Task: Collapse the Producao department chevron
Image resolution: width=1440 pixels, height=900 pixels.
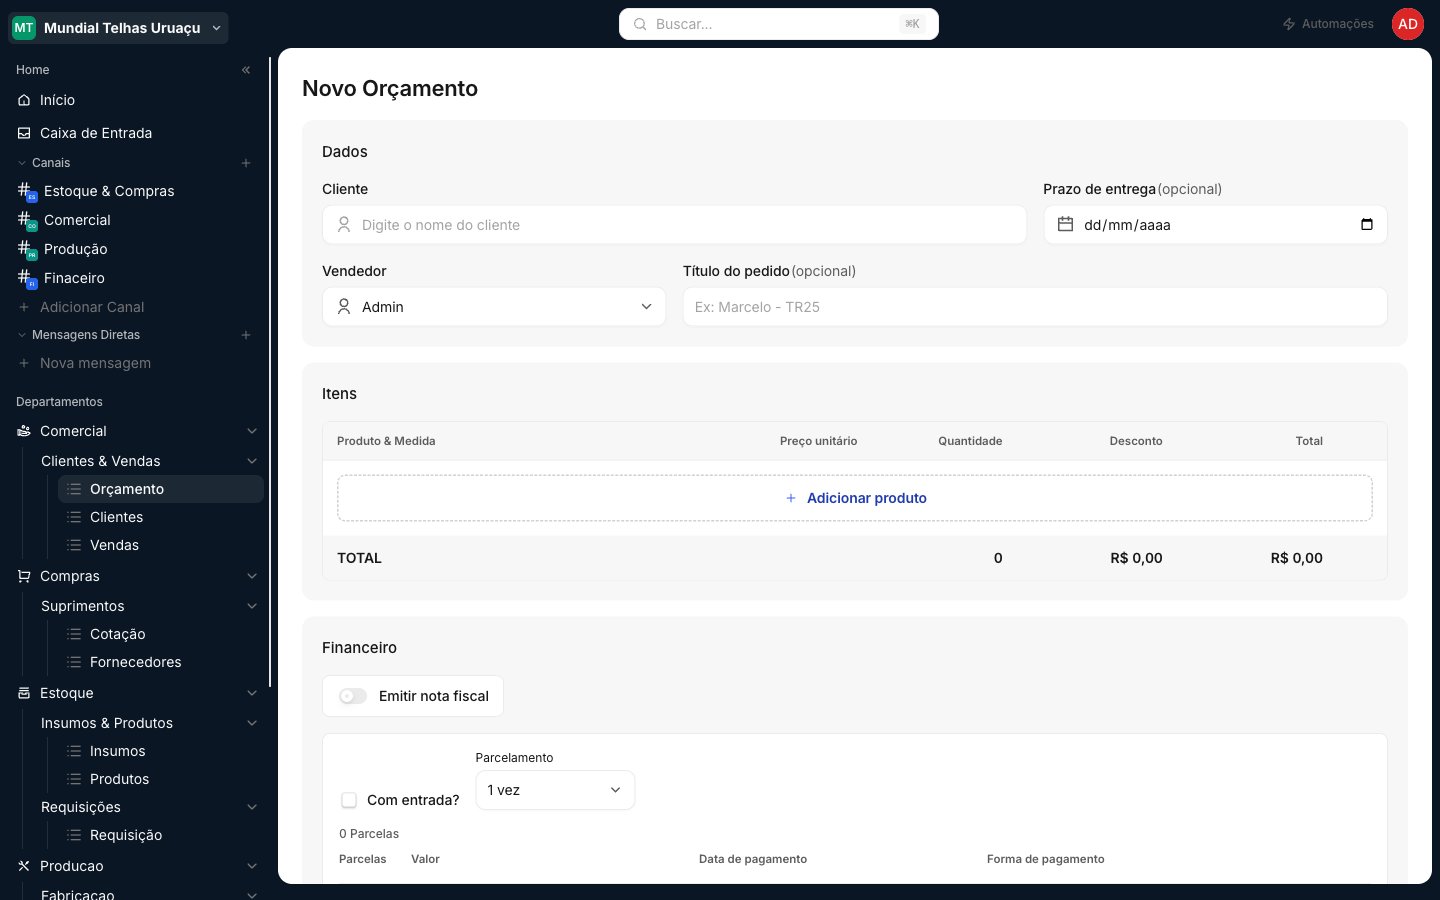Action: pos(252,866)
